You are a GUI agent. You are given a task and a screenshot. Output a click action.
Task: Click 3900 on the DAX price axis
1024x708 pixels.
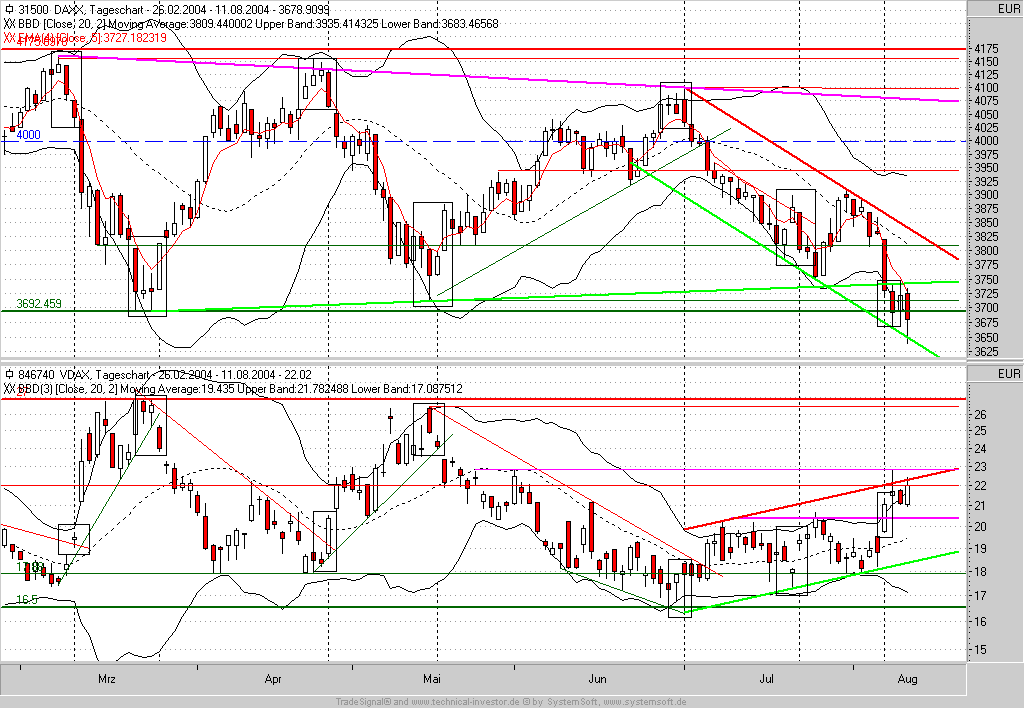[986, 195]
